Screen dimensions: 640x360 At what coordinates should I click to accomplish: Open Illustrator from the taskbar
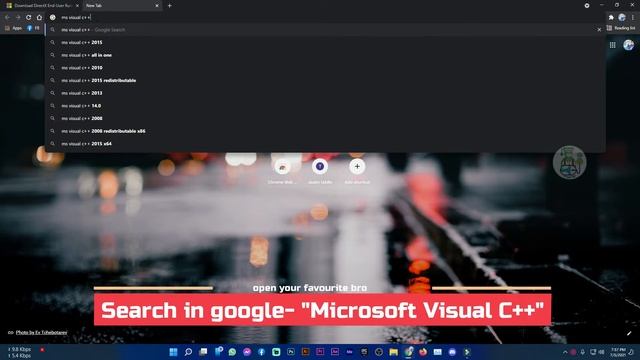tap(305, 352)
